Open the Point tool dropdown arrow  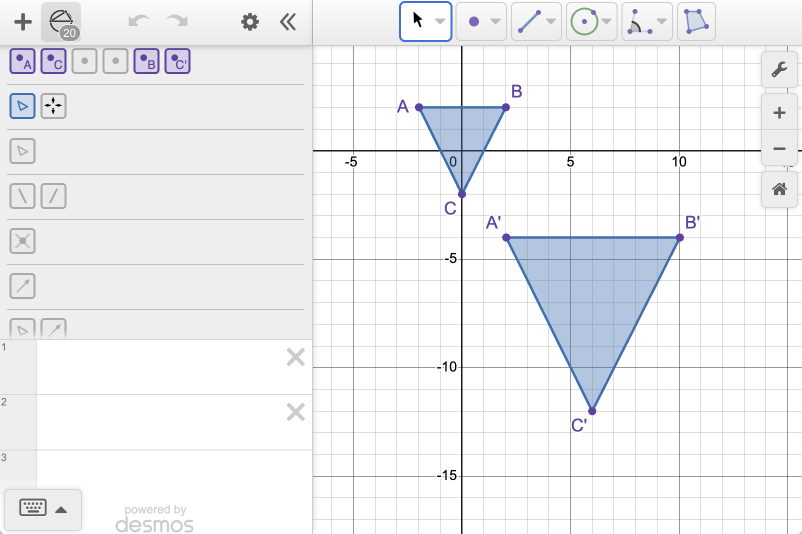click(x=495, y=21)
